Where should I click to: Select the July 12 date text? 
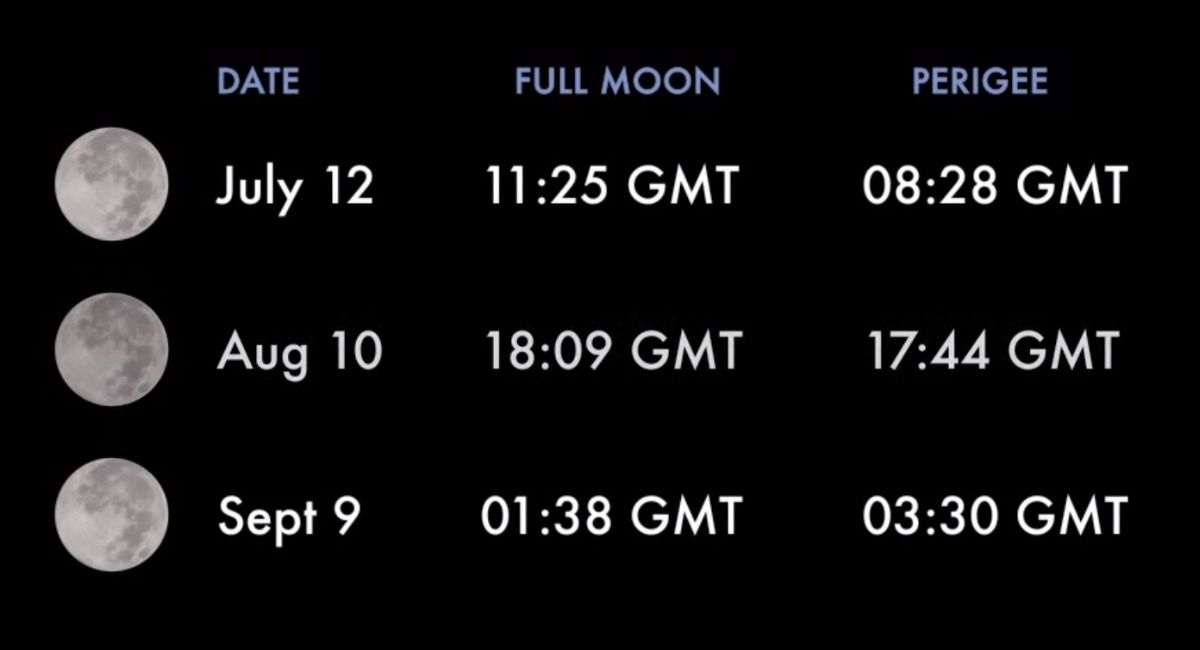pos(295,188)
